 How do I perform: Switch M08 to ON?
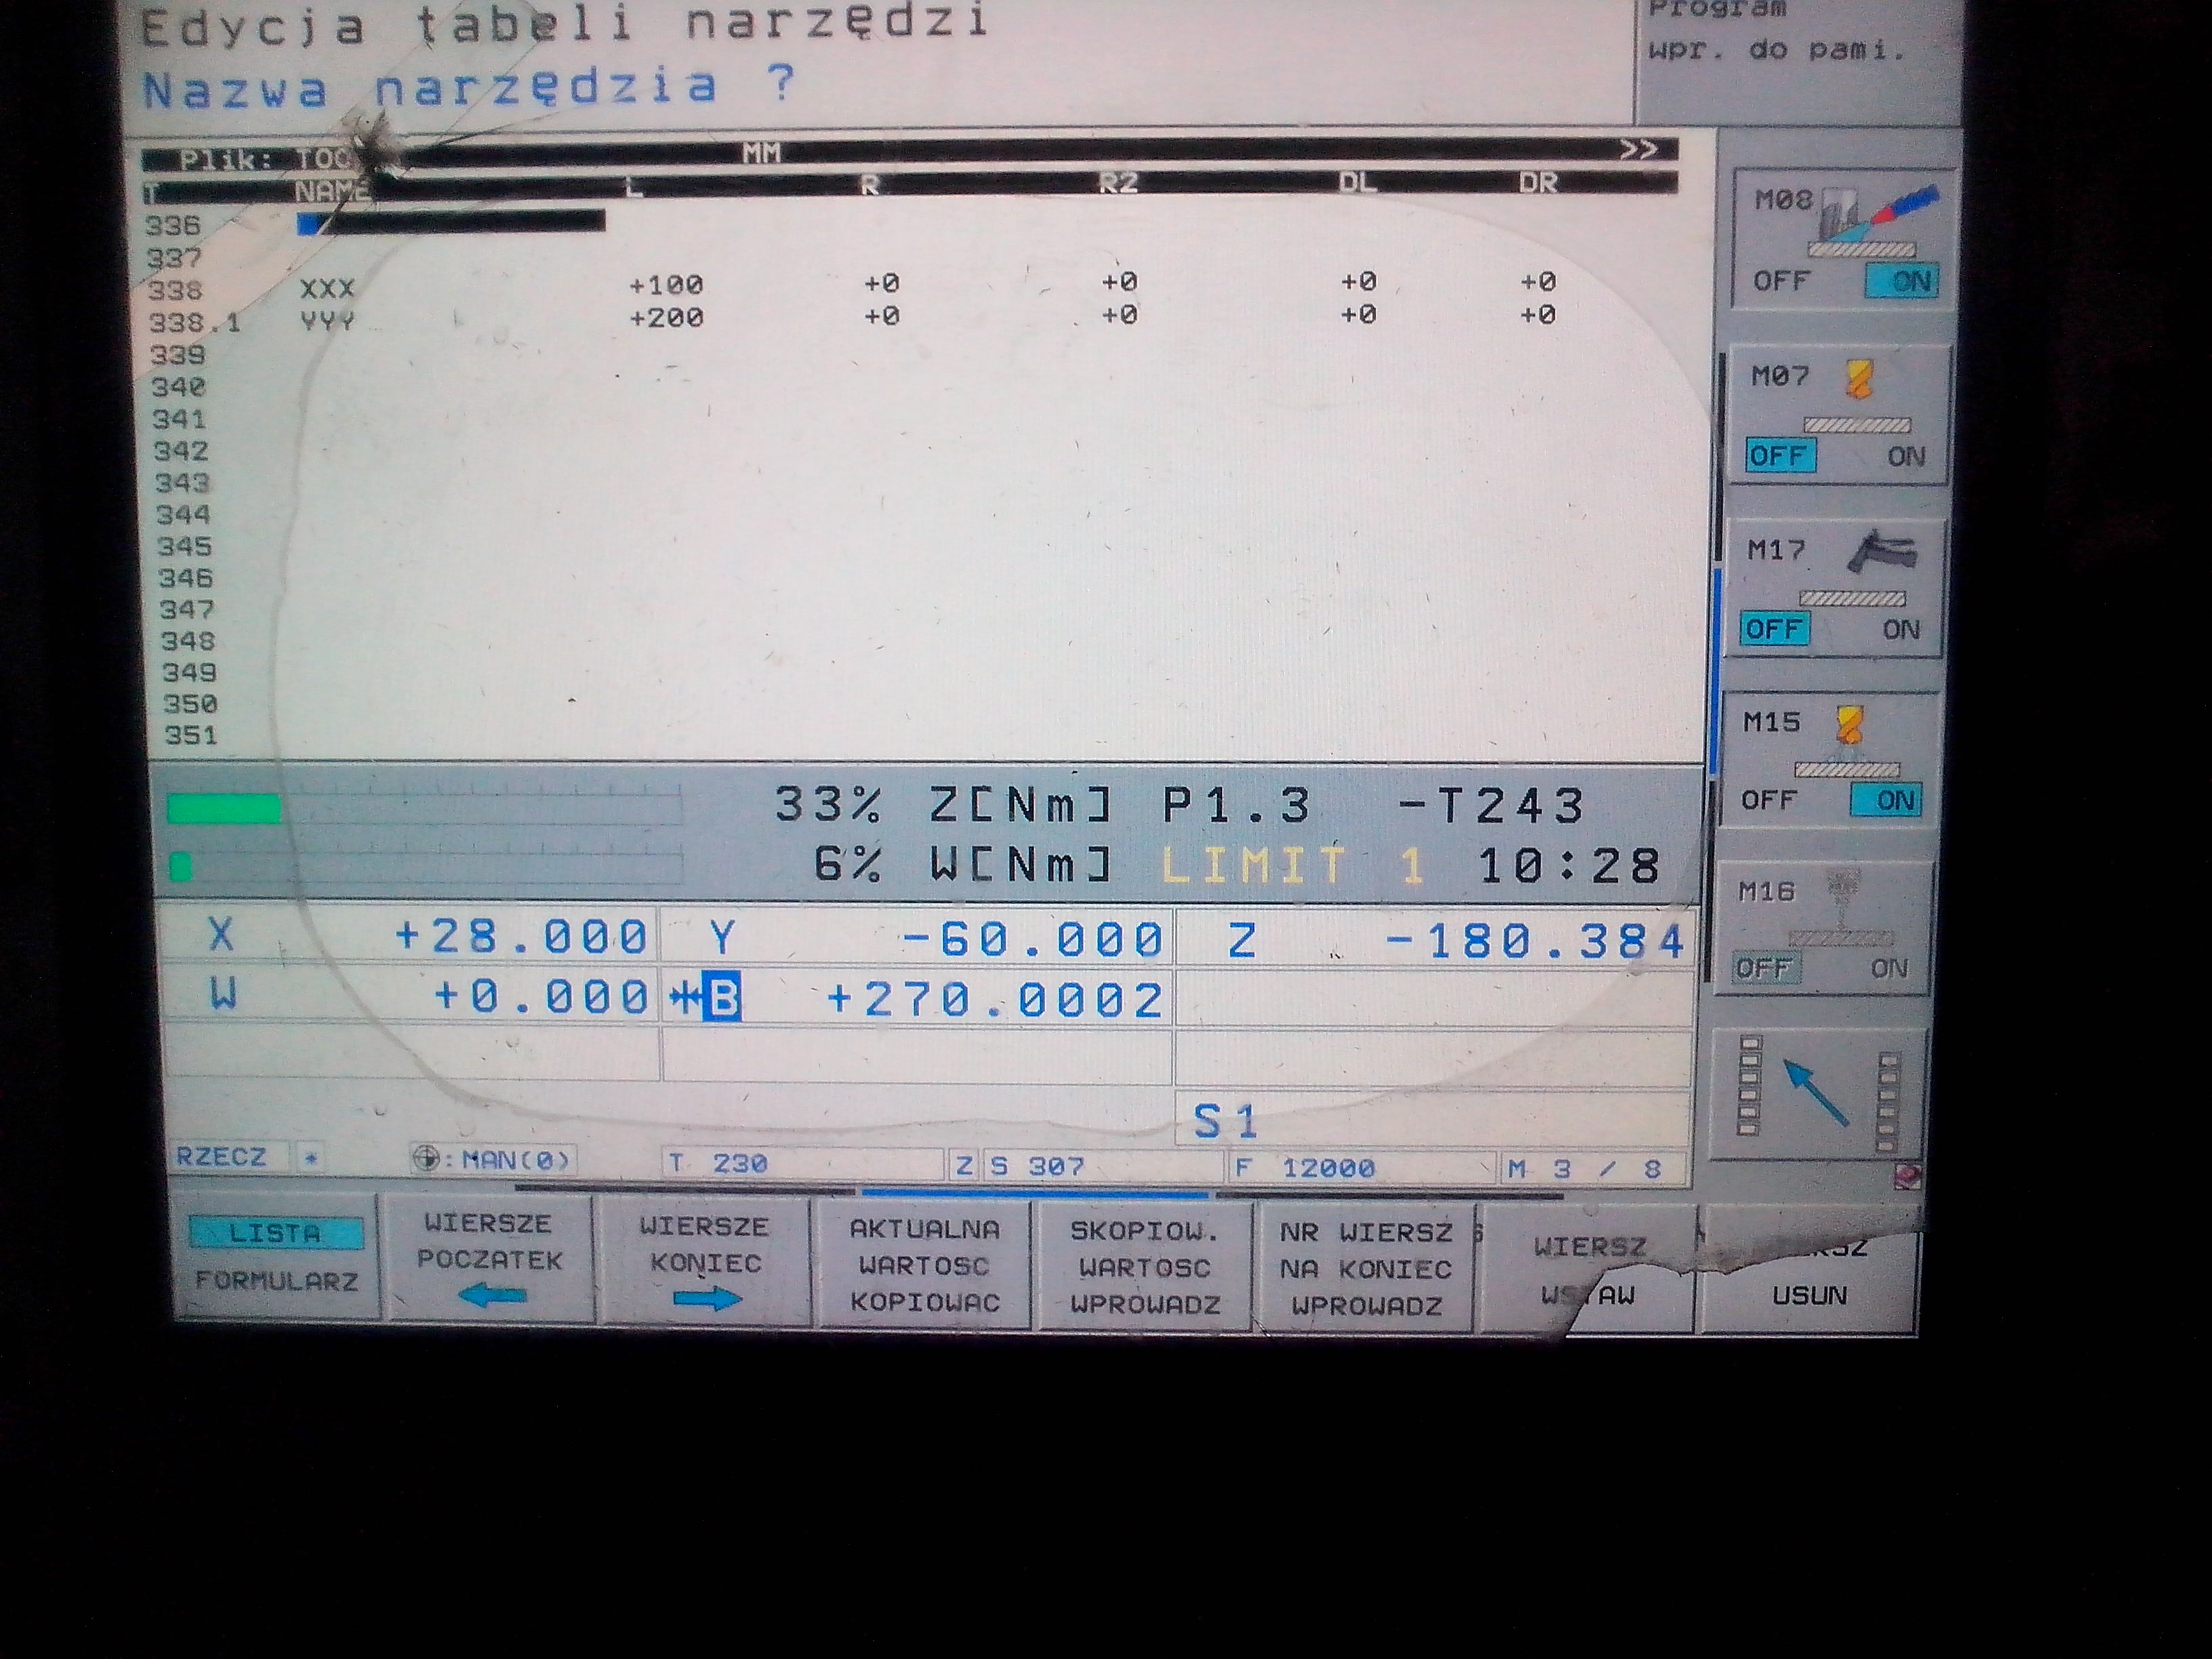1902,281
